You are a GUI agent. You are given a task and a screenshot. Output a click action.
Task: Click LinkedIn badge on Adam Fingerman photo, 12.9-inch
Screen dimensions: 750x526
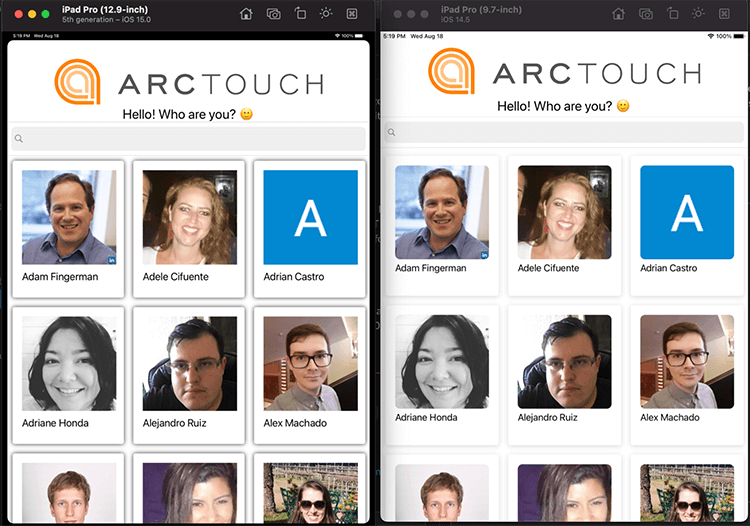click(112, 260)
